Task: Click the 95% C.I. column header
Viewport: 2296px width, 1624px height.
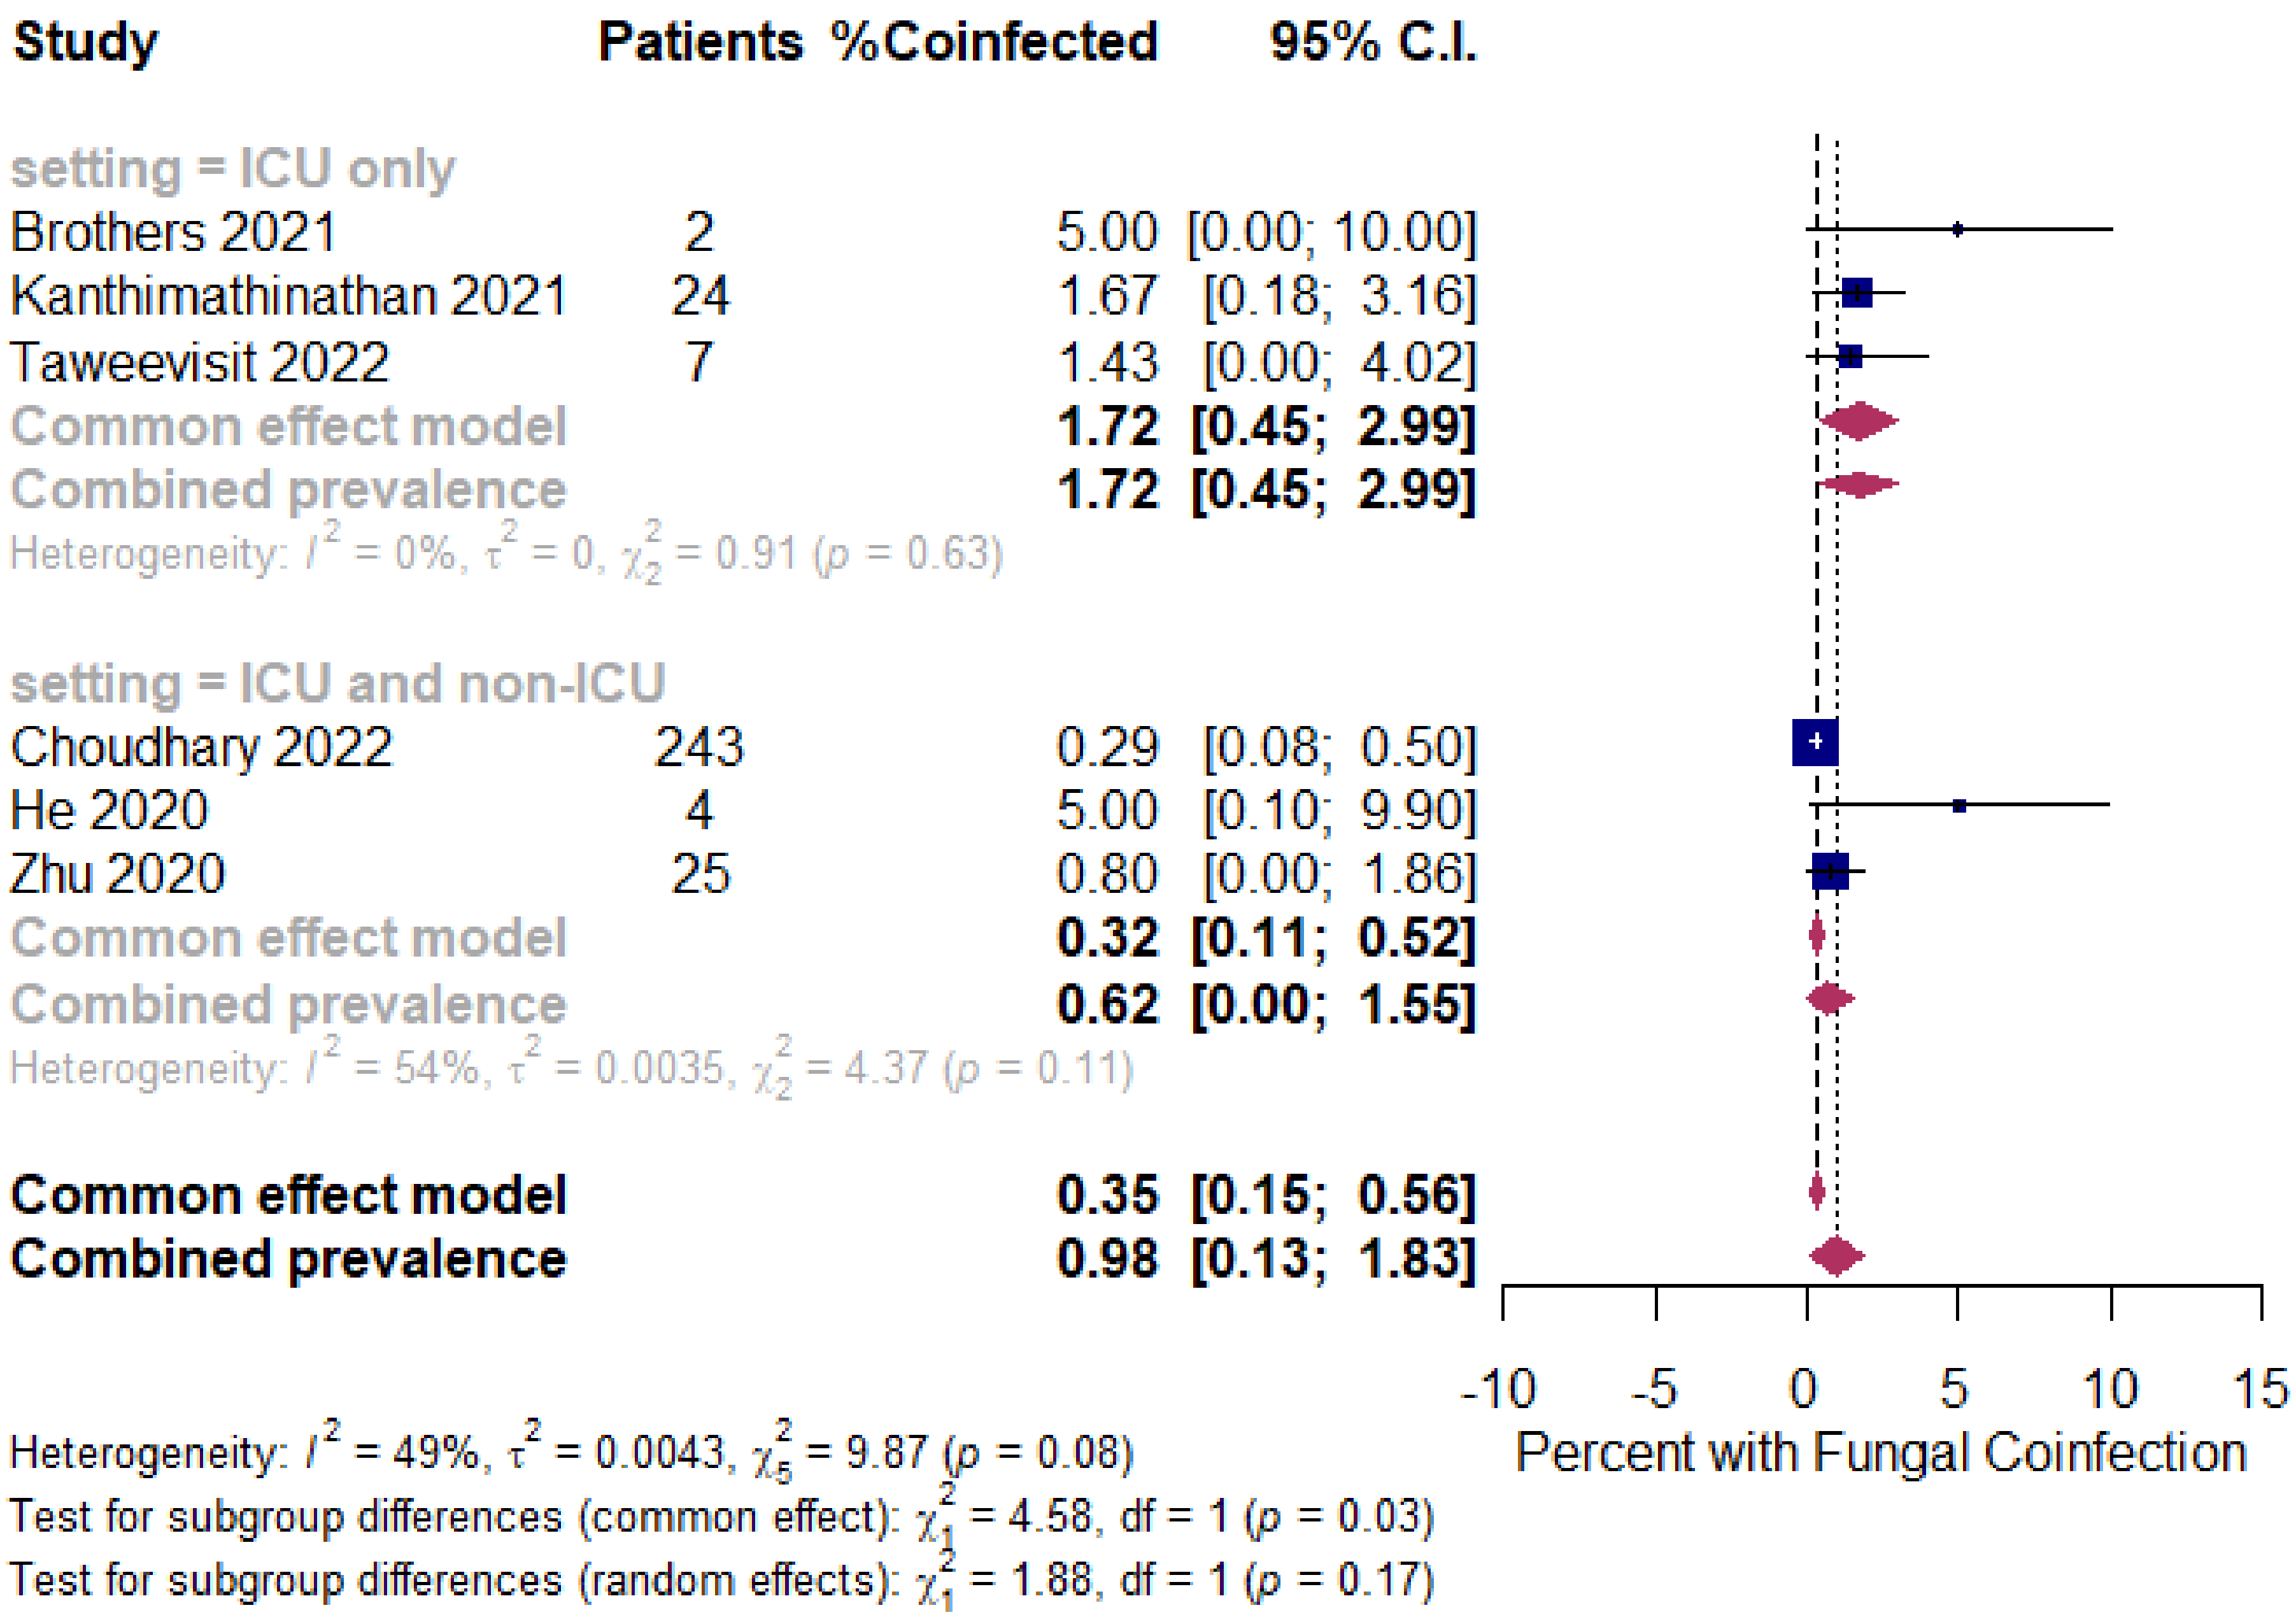Action: [1373, 43]
